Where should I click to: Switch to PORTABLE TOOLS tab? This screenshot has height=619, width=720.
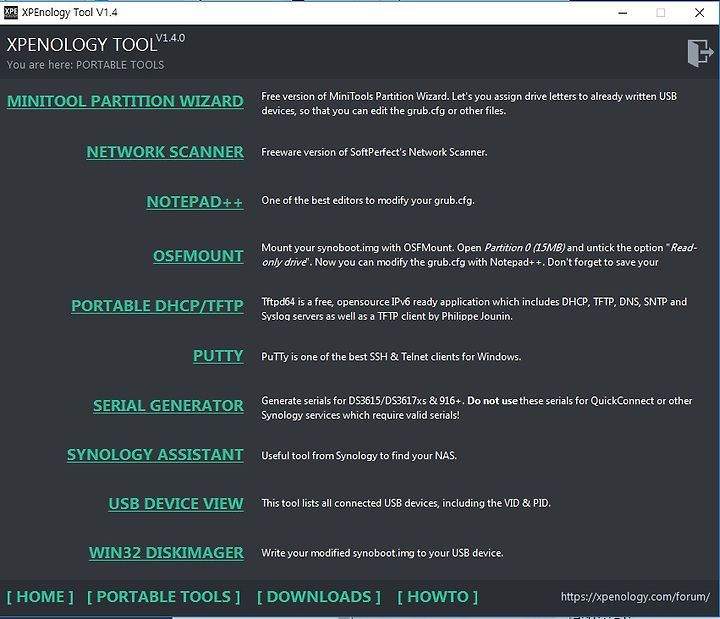point(163,596)
